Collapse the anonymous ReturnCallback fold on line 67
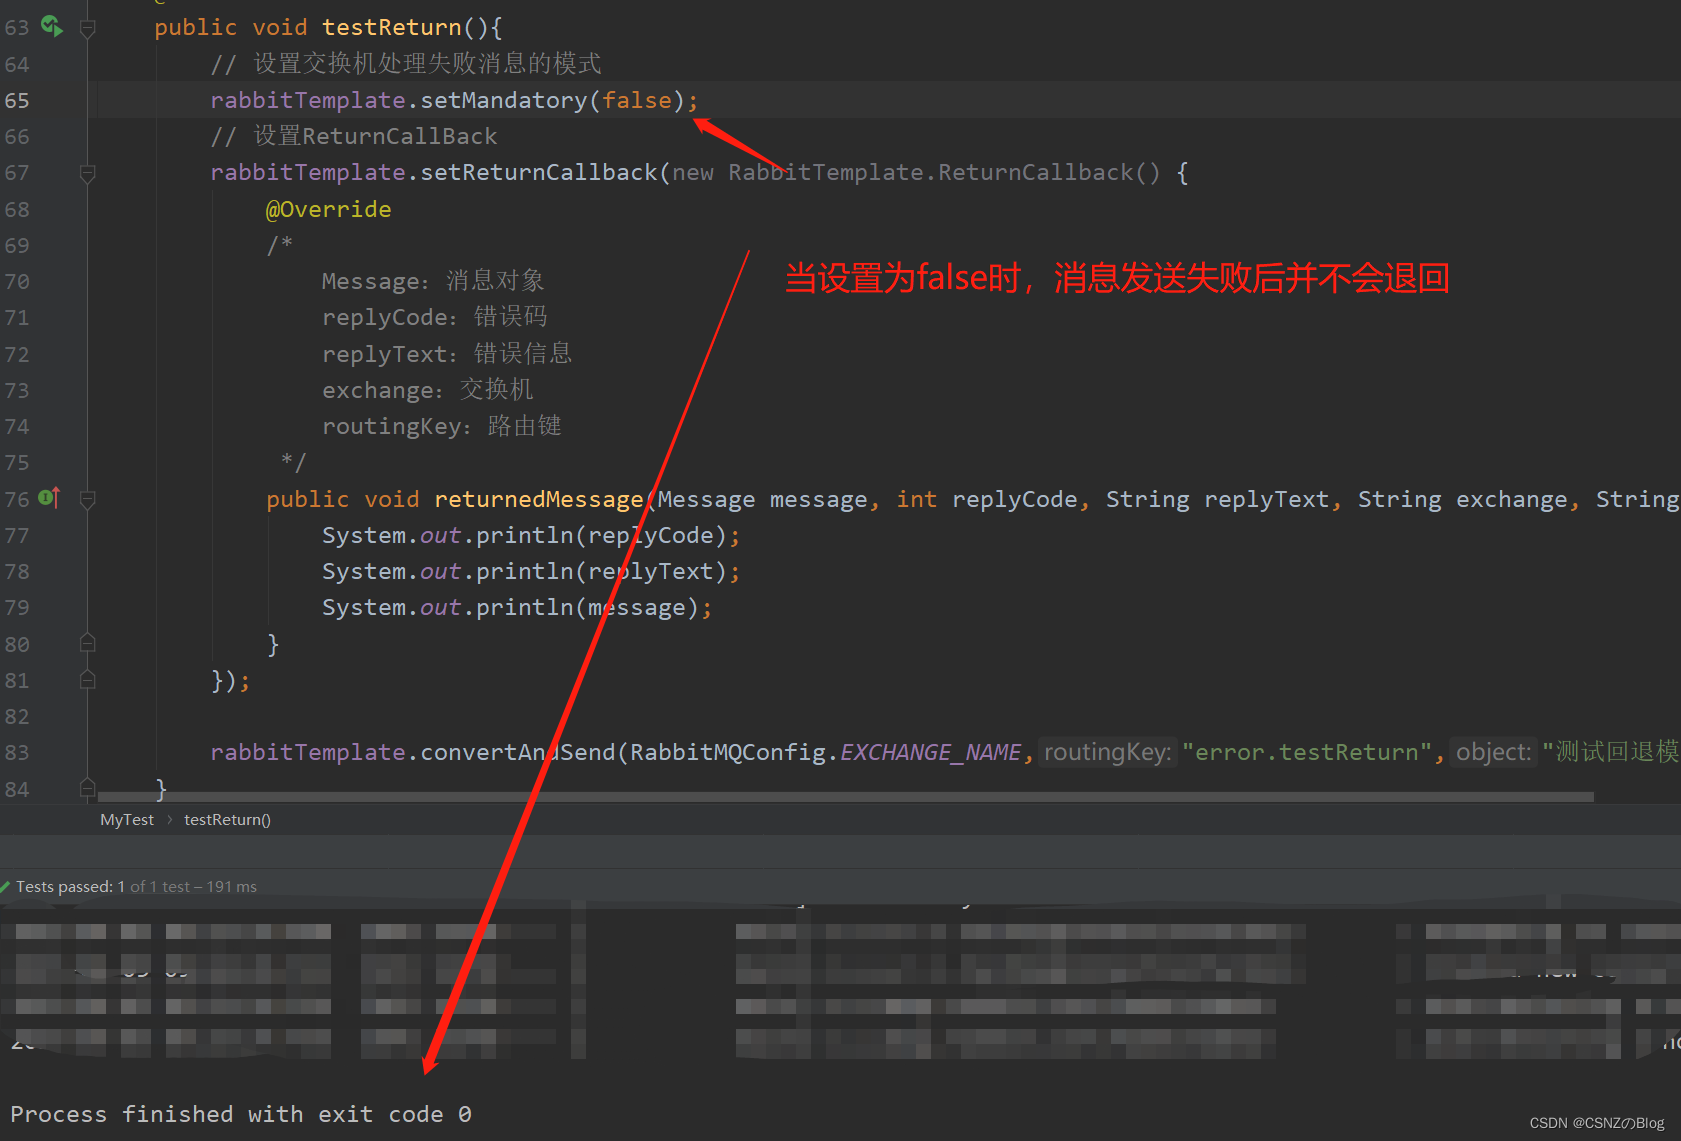The image size is (1681, 1141). [x=87, y=173]
